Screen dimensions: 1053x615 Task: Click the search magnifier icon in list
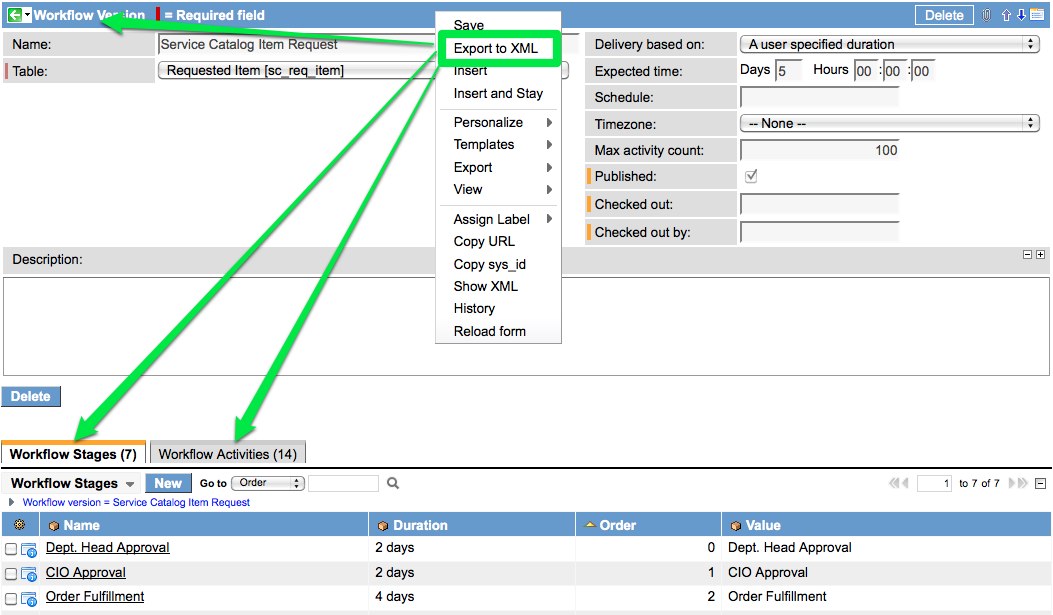click(393, 483)
